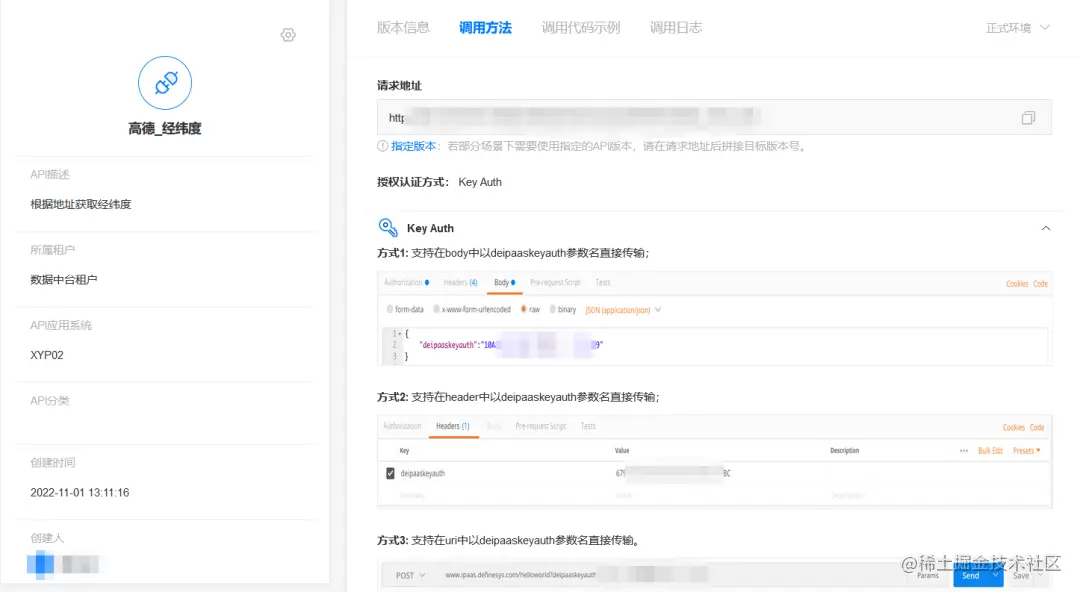
Task: Open the Pre-request Script tab
Action: pyautogui.click(x=556, y=283)
